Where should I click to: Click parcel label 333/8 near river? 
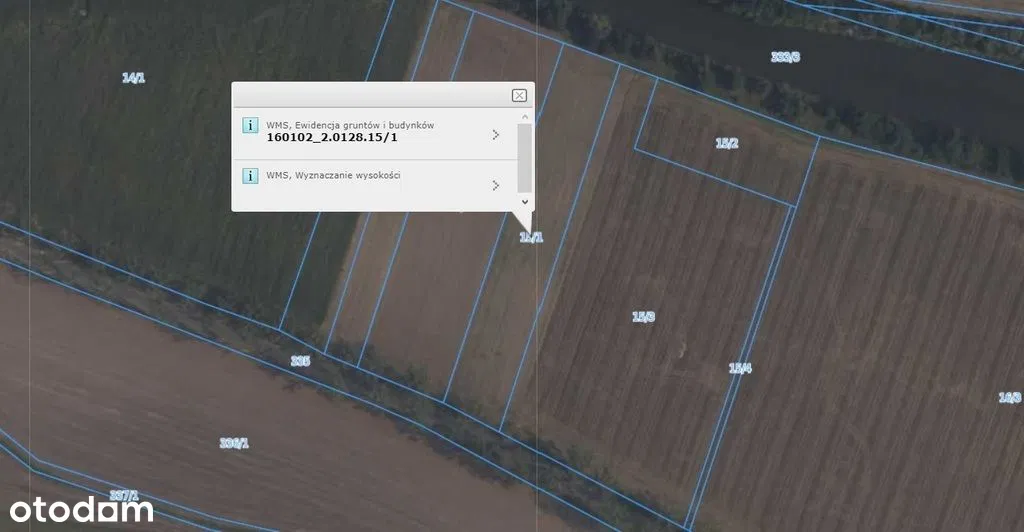[x=785, y=57]
